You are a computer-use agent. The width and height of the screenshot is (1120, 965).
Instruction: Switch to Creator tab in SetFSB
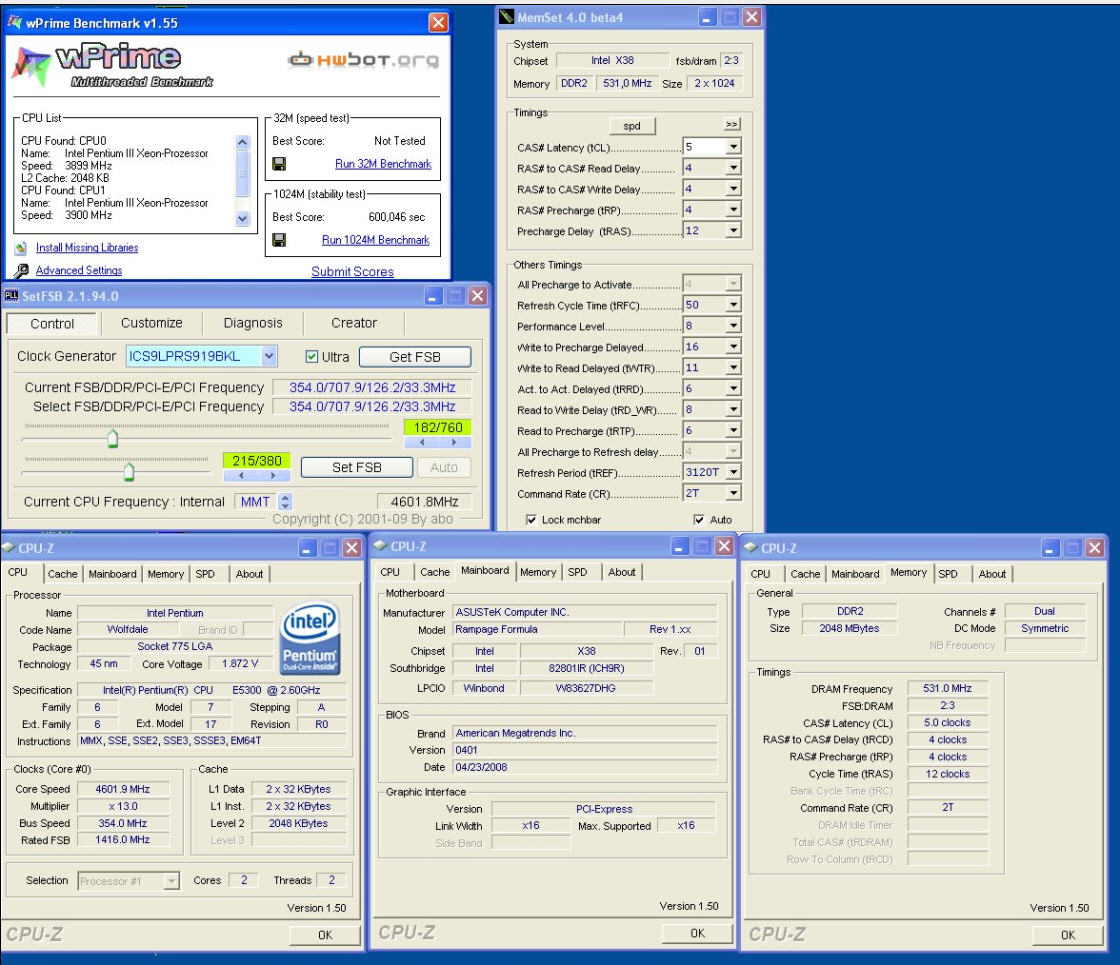354,323
